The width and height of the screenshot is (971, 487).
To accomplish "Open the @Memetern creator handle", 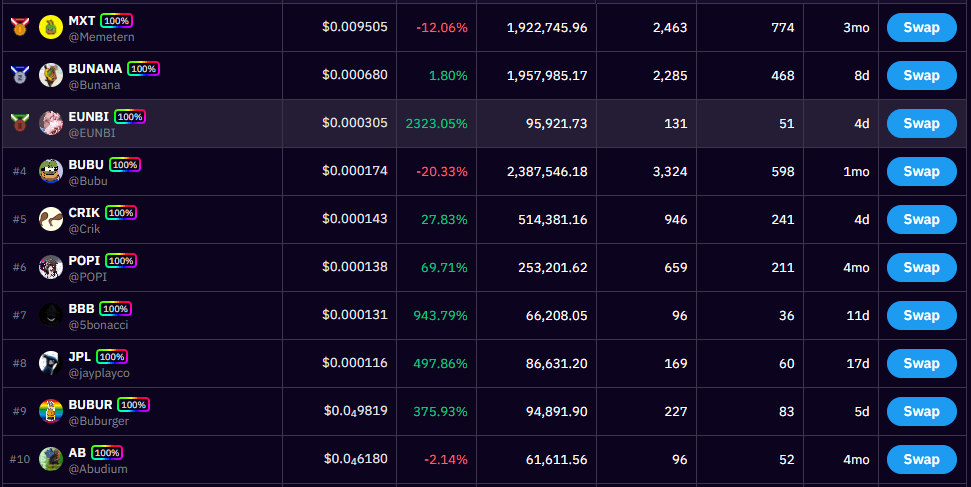I will pos(101,37).
